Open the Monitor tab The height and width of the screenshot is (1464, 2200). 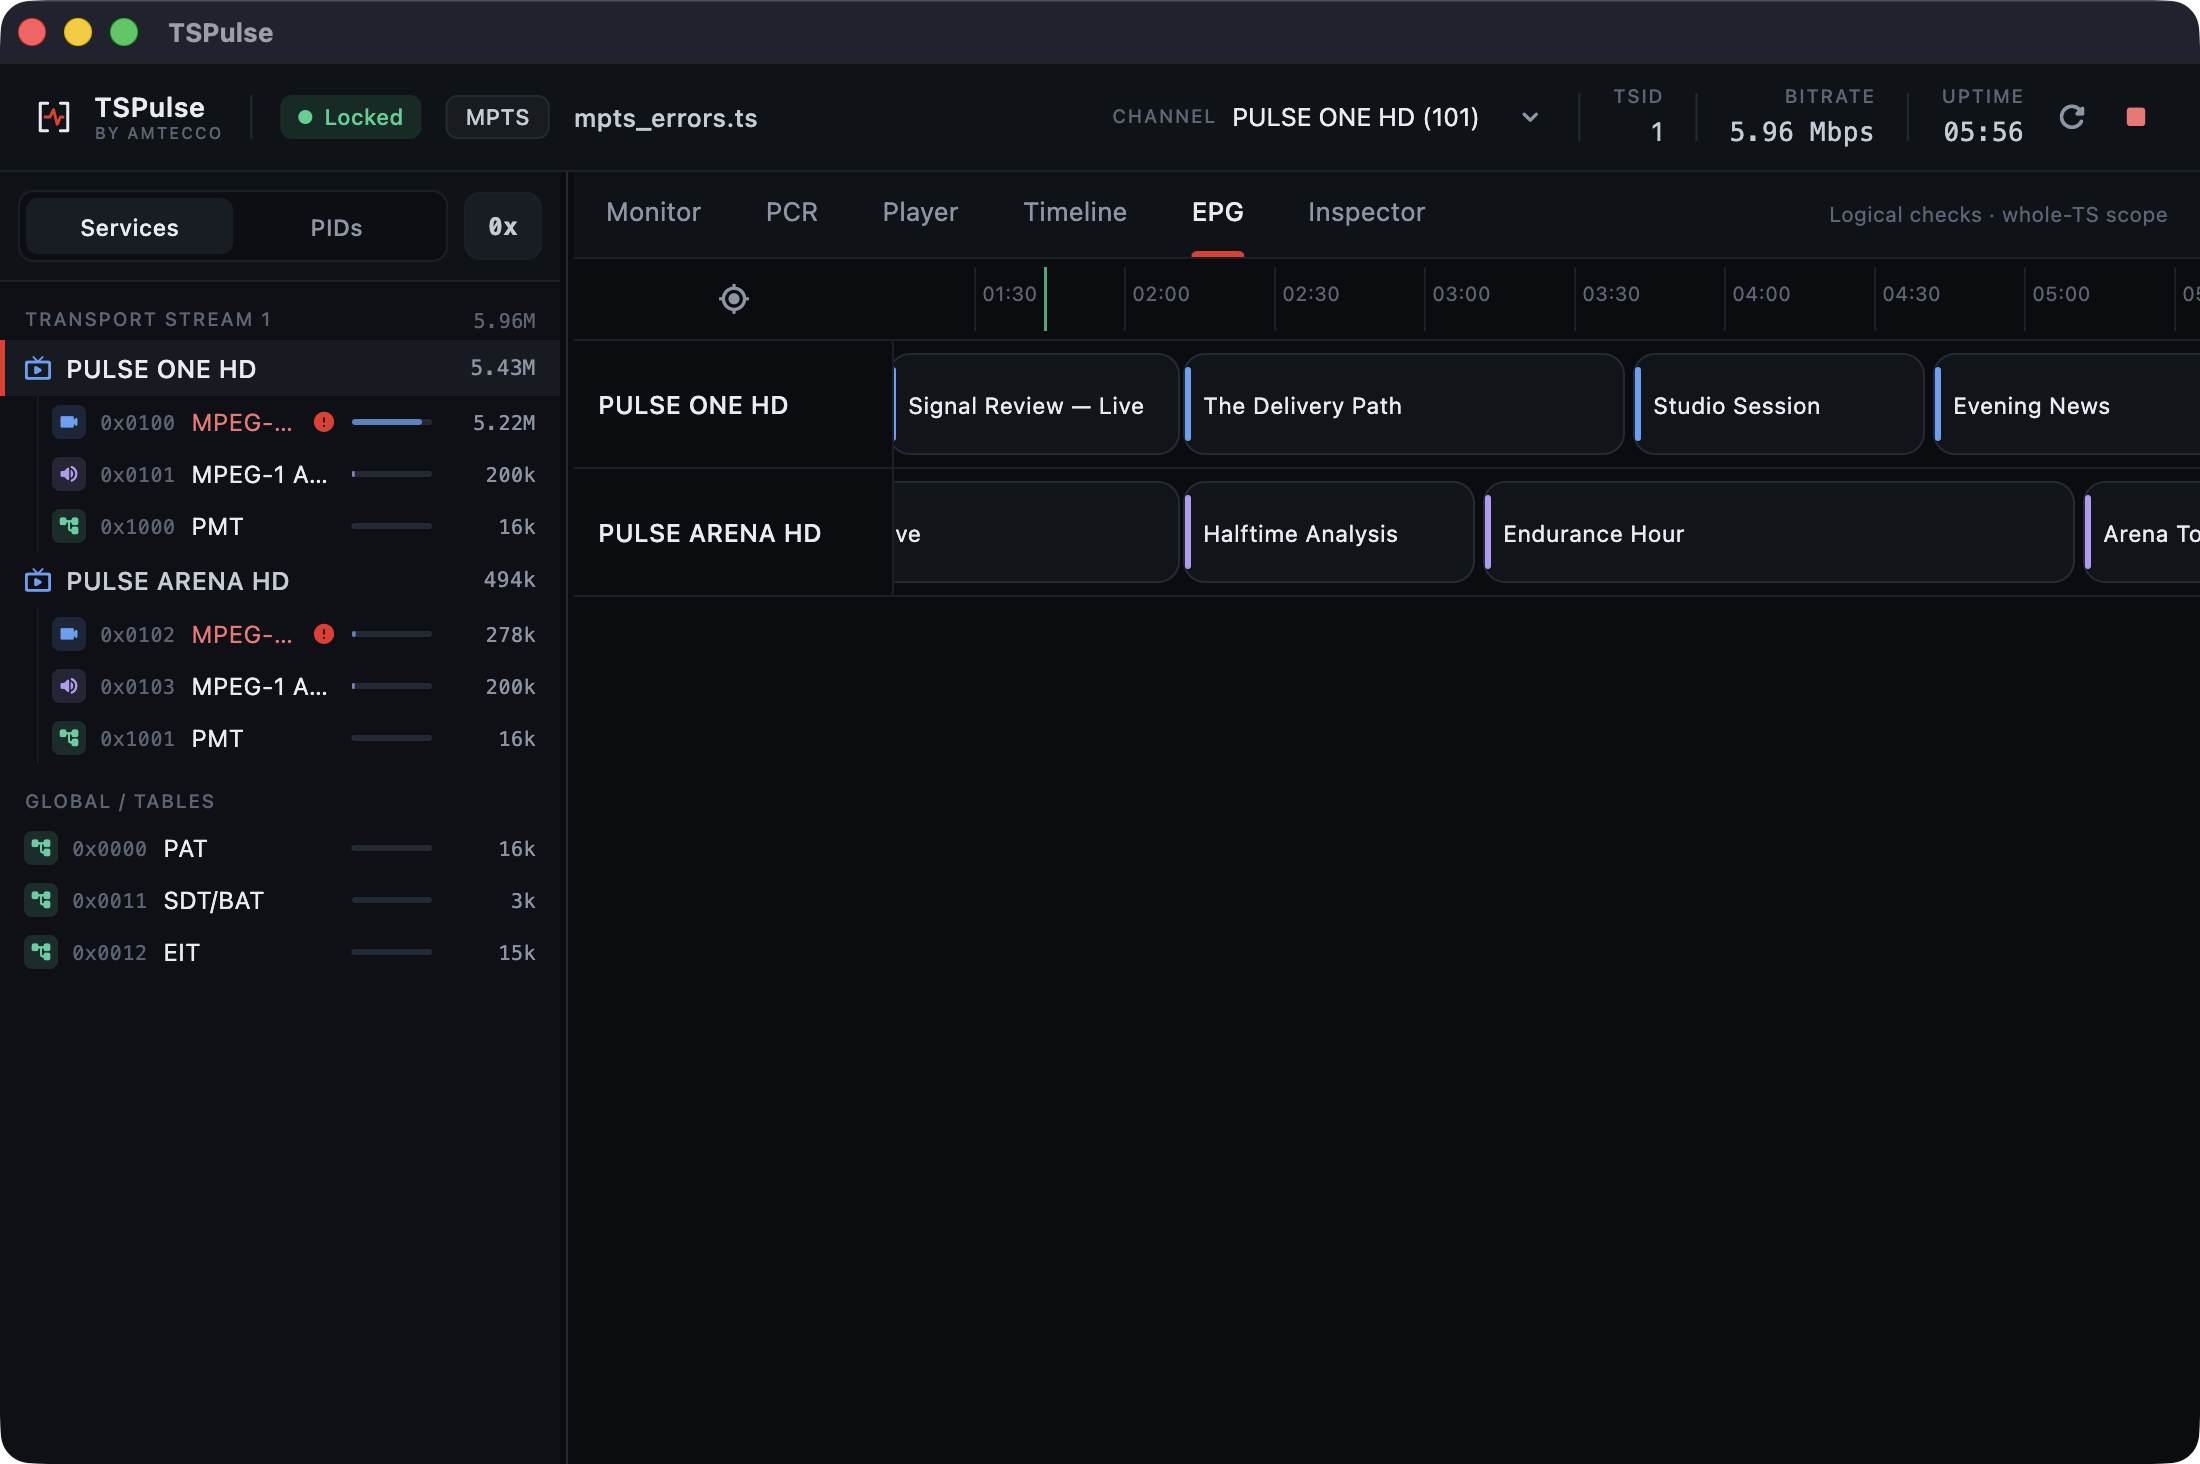point(654,212)
